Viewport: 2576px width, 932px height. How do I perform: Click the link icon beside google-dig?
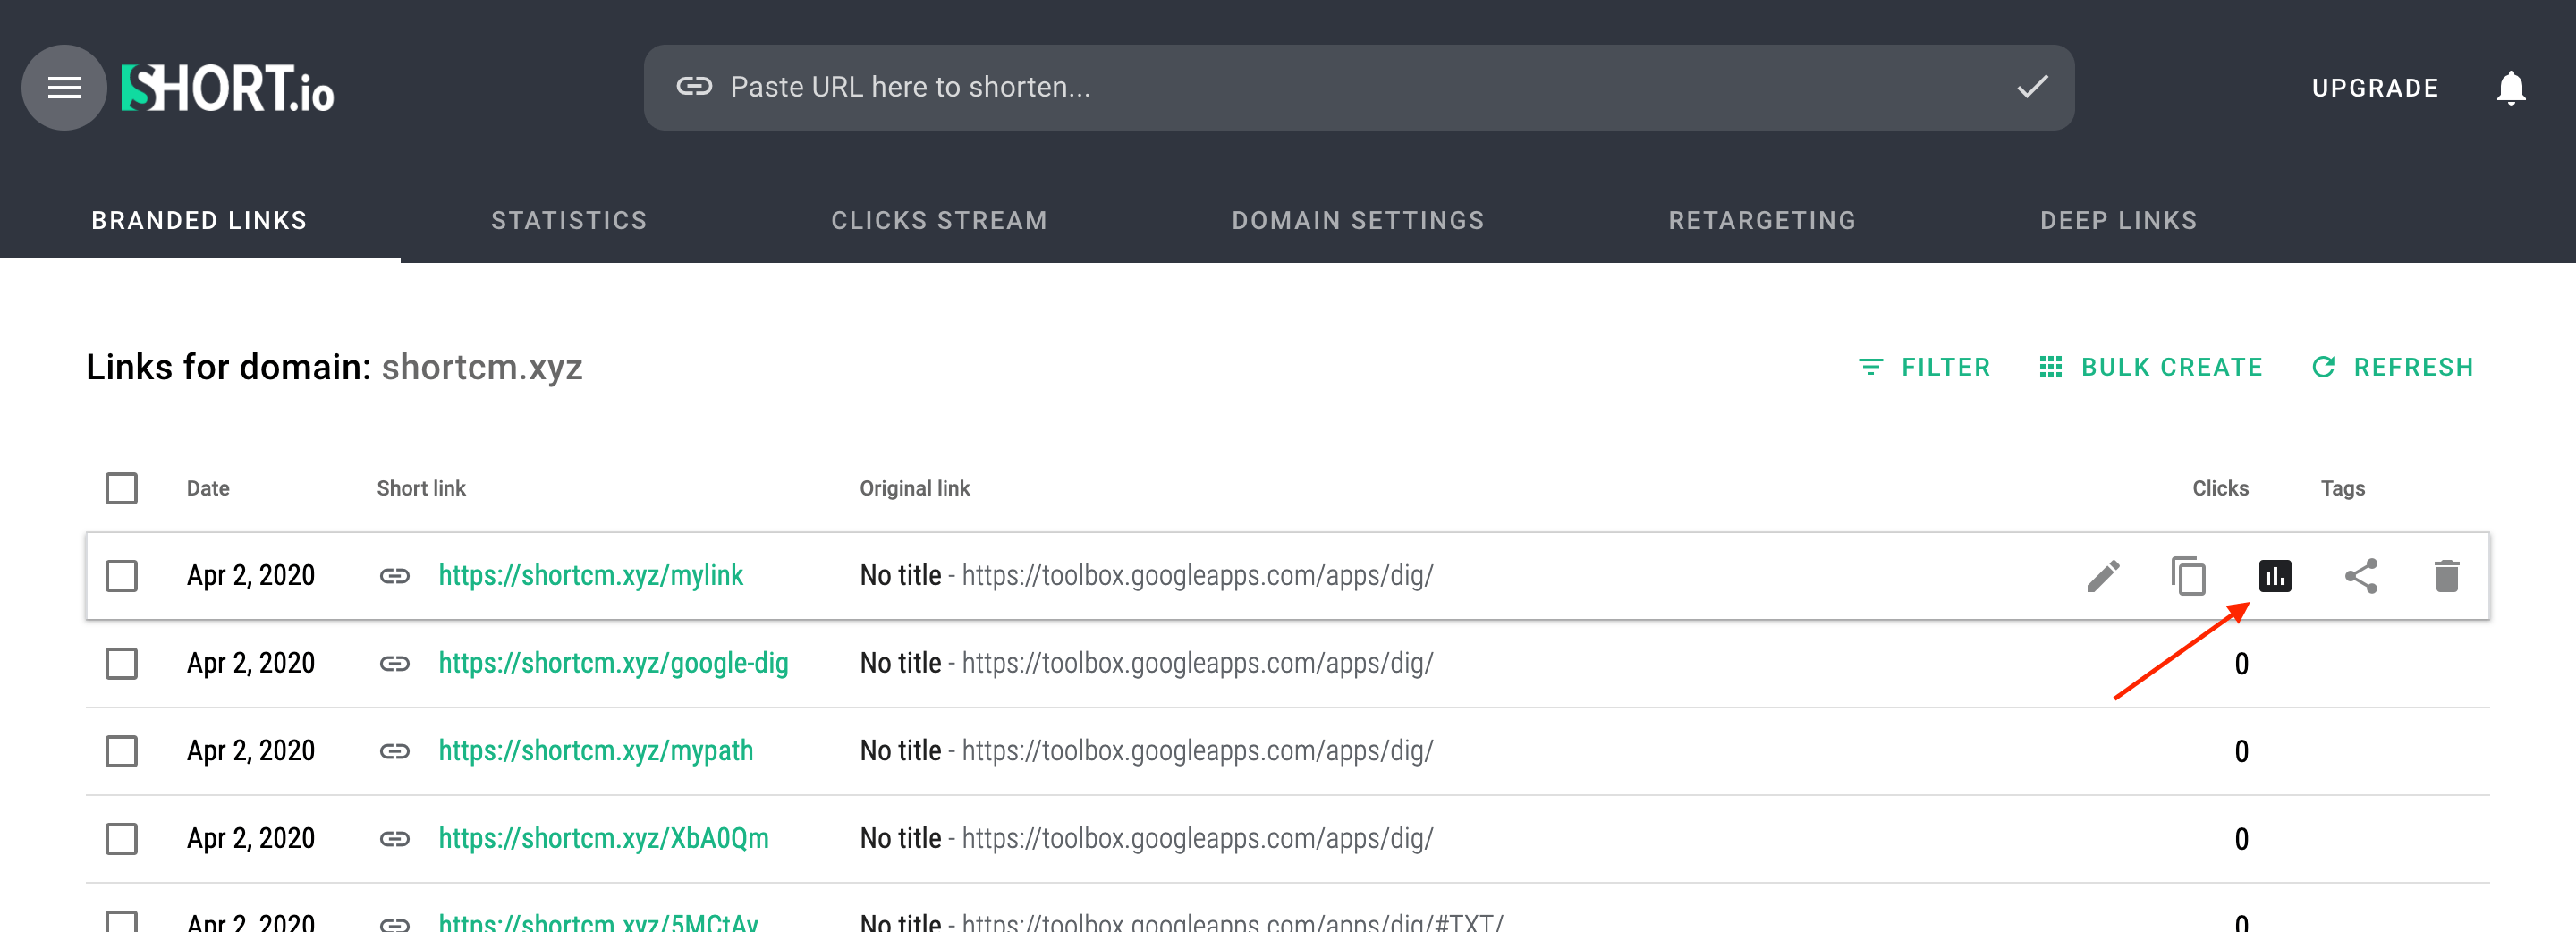point(396,663)
